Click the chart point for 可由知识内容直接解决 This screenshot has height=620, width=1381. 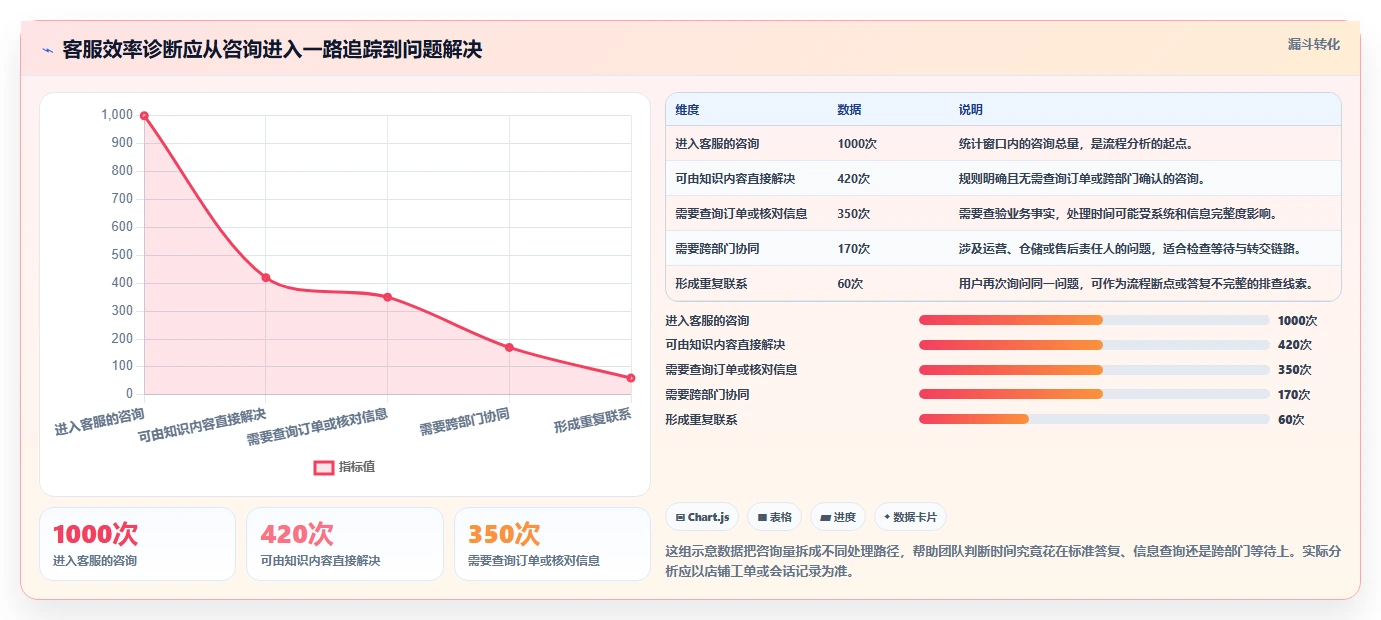(265, 277)
